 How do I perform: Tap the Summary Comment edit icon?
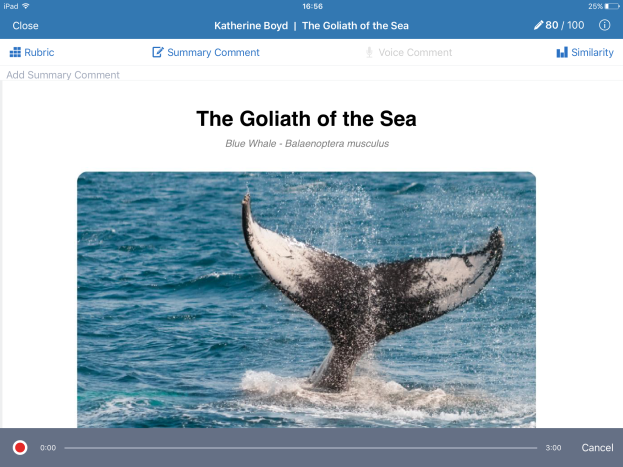(x=157, y=52)
